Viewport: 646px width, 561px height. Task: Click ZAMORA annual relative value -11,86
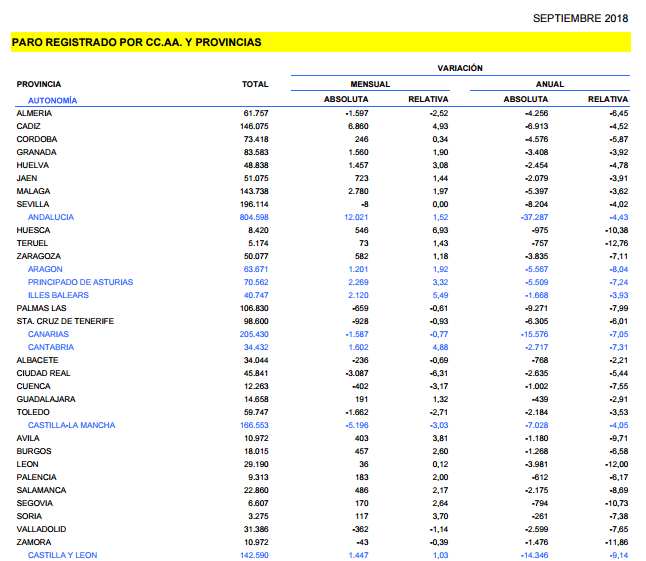pos(616,542)
